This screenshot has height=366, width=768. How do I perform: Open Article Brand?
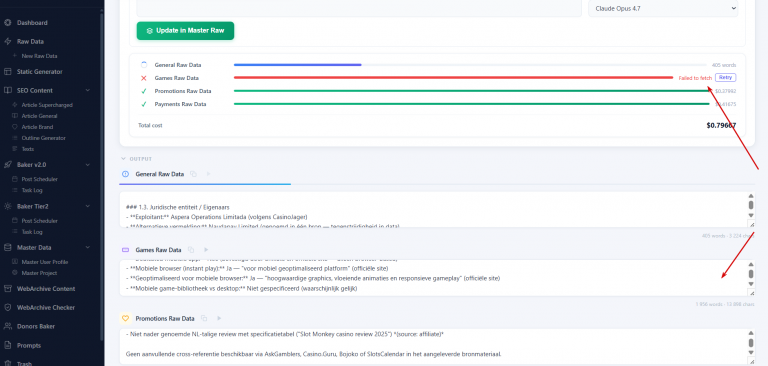click(x=37, y=127)
